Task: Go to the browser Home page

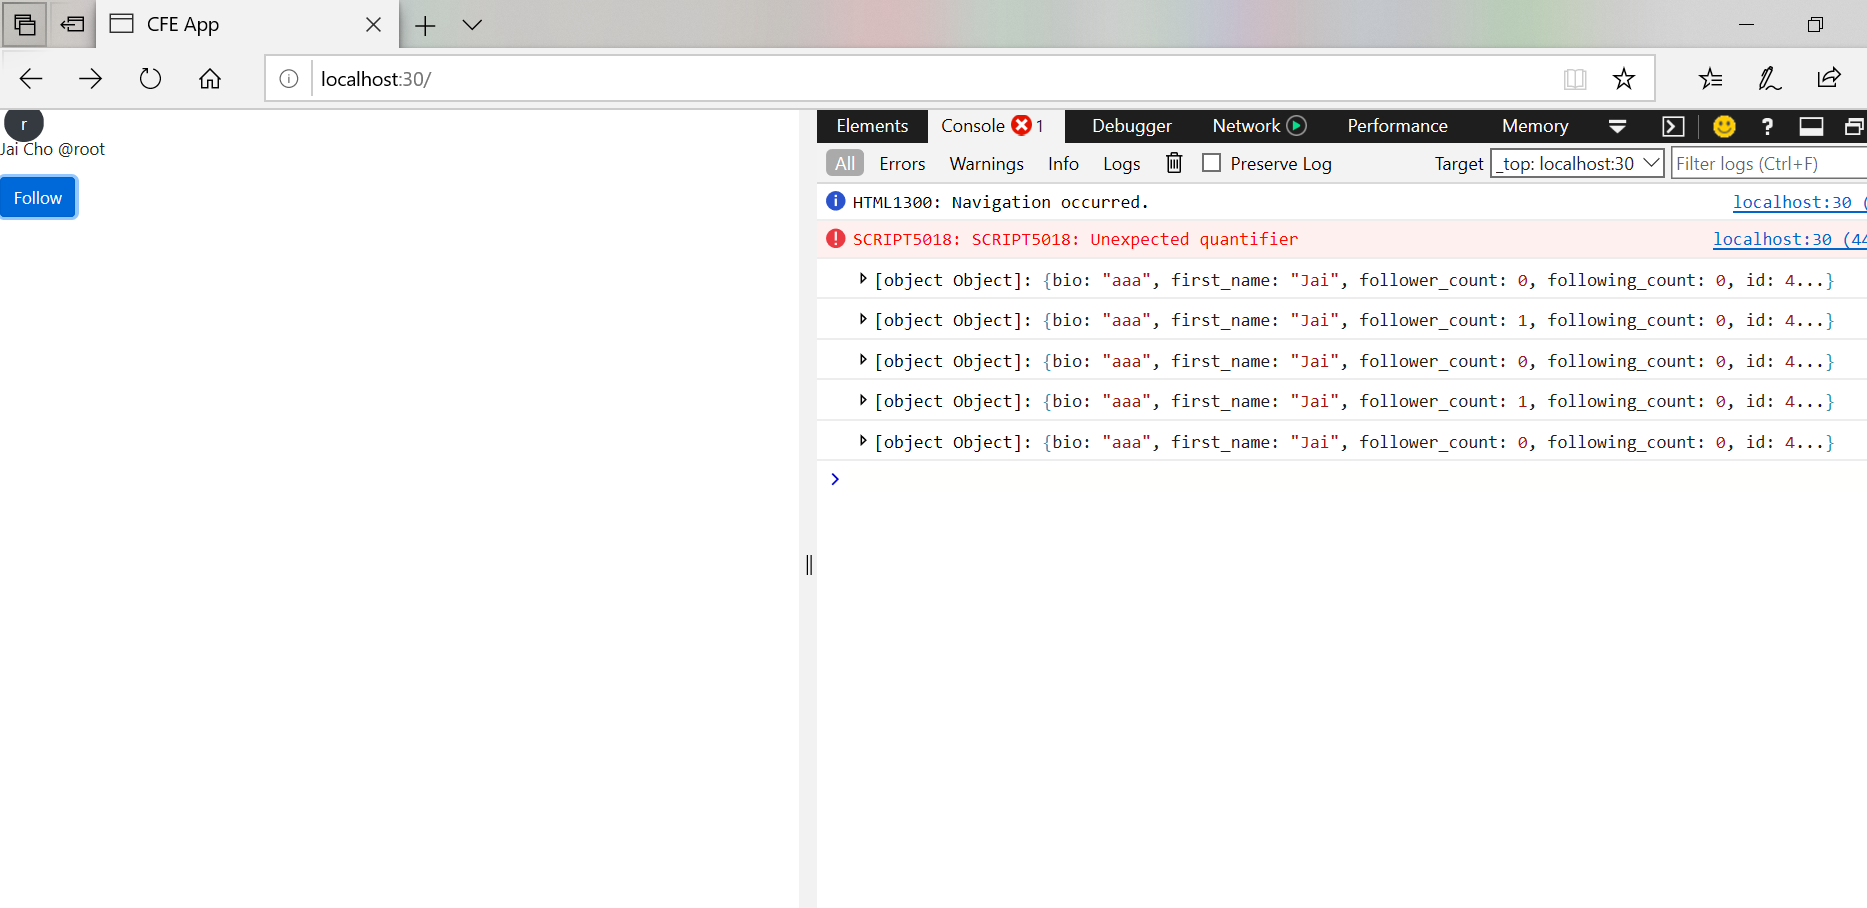Action: (x=210, y=79)
